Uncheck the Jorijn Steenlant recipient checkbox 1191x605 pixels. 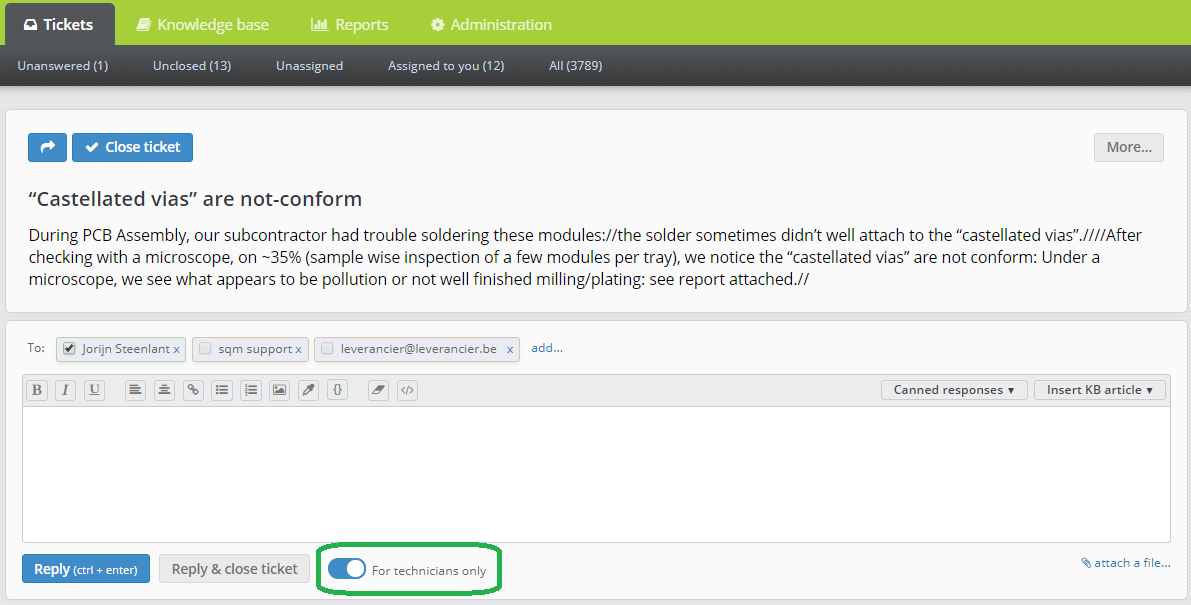(x=69, y=349)
